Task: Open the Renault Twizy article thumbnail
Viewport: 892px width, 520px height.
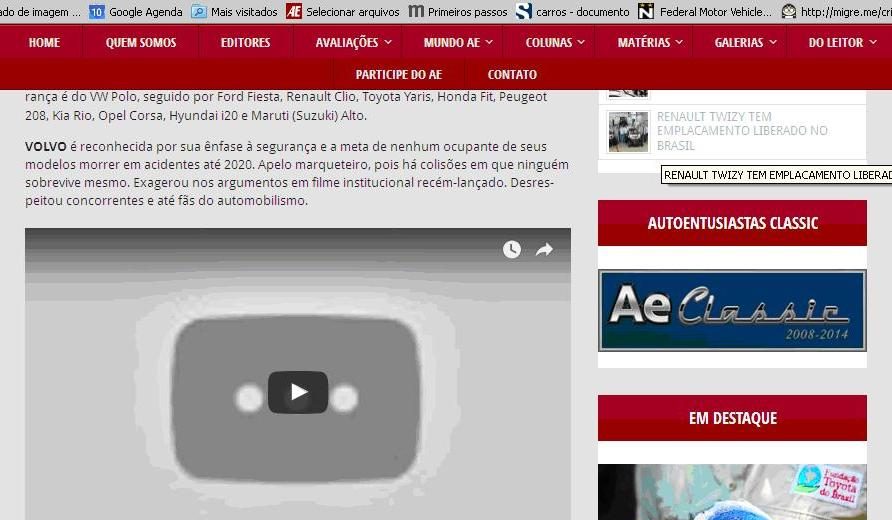Action: [628, 131]
